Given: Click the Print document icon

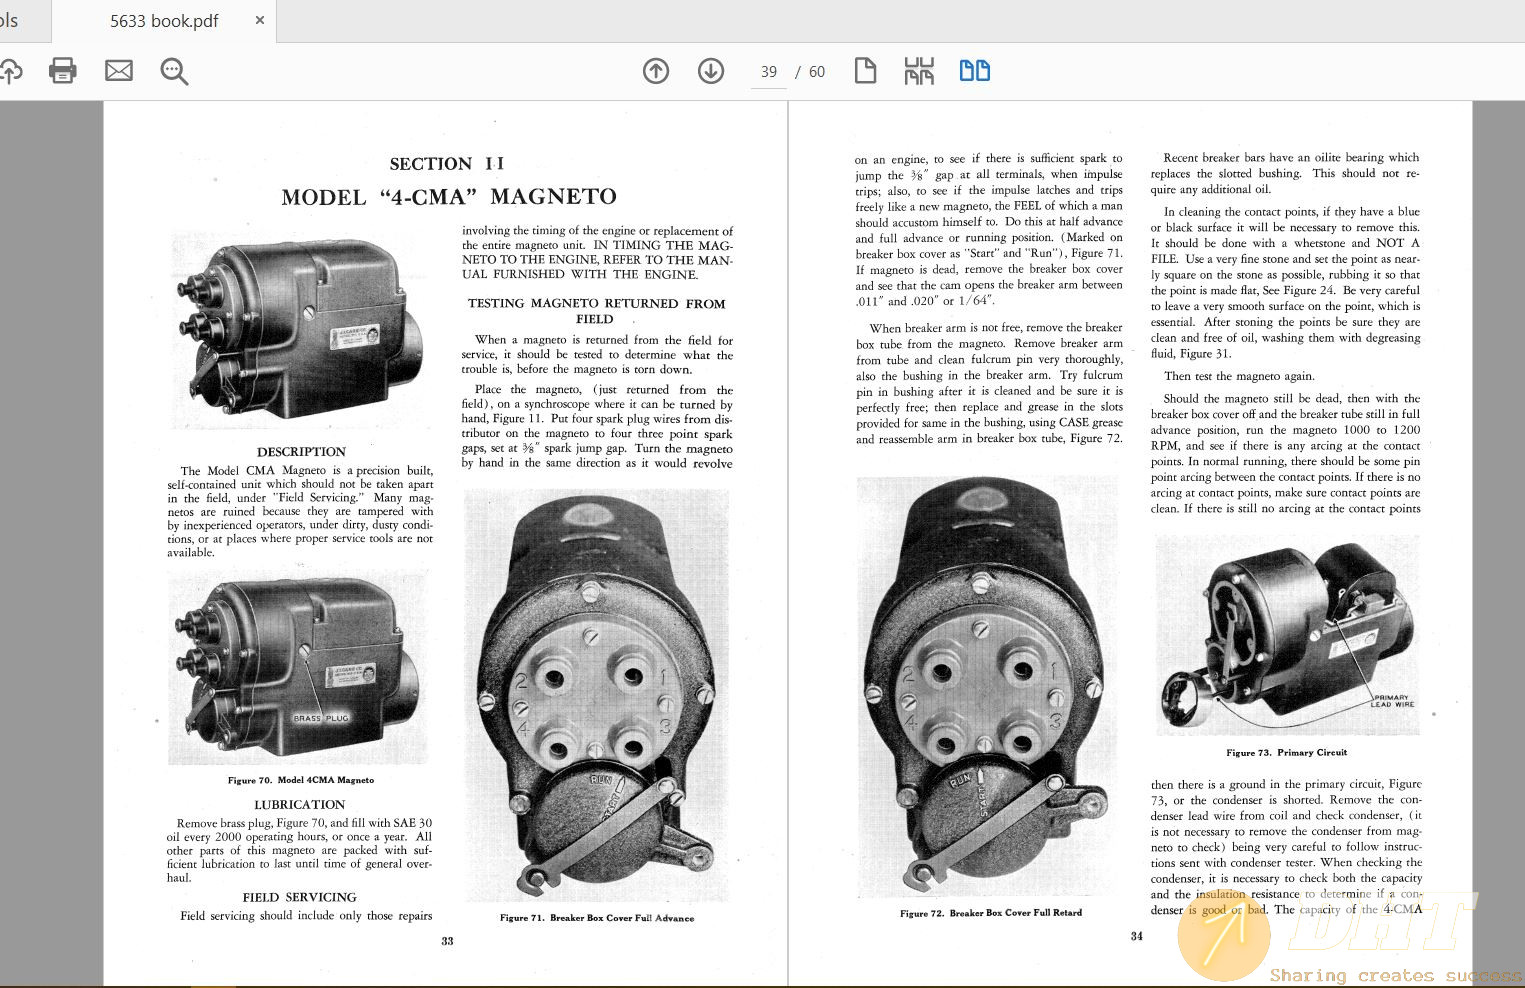Looking at the screenshot, I should pos(63,71).
